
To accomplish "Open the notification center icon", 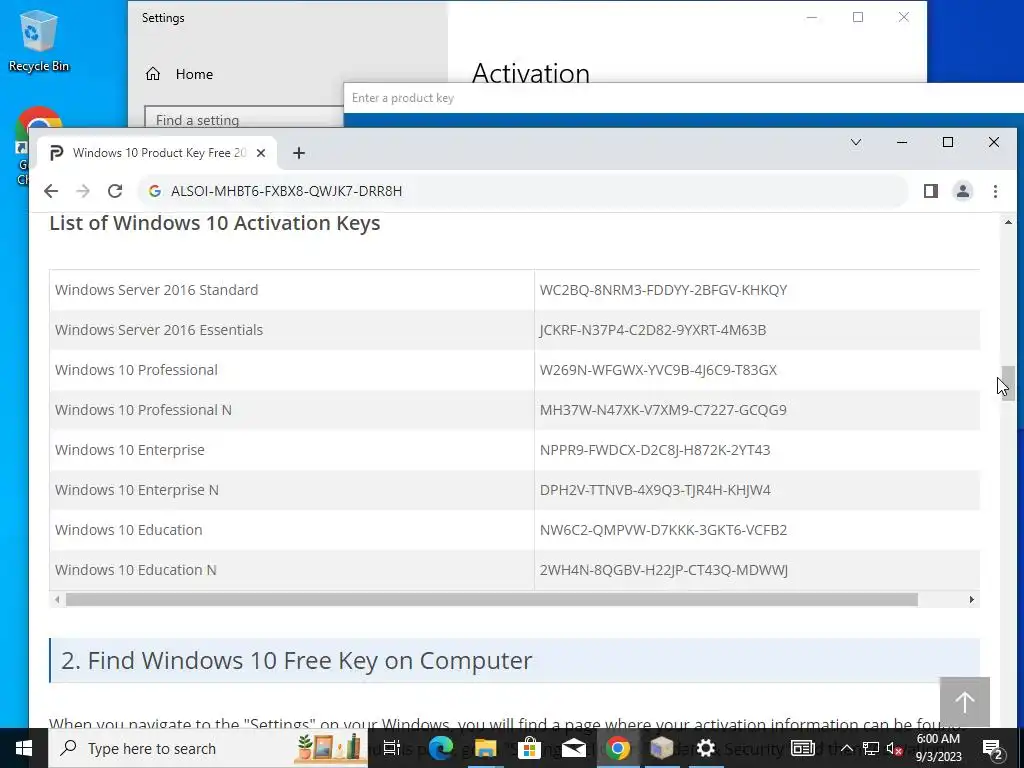I will click(x=992, y=748).
